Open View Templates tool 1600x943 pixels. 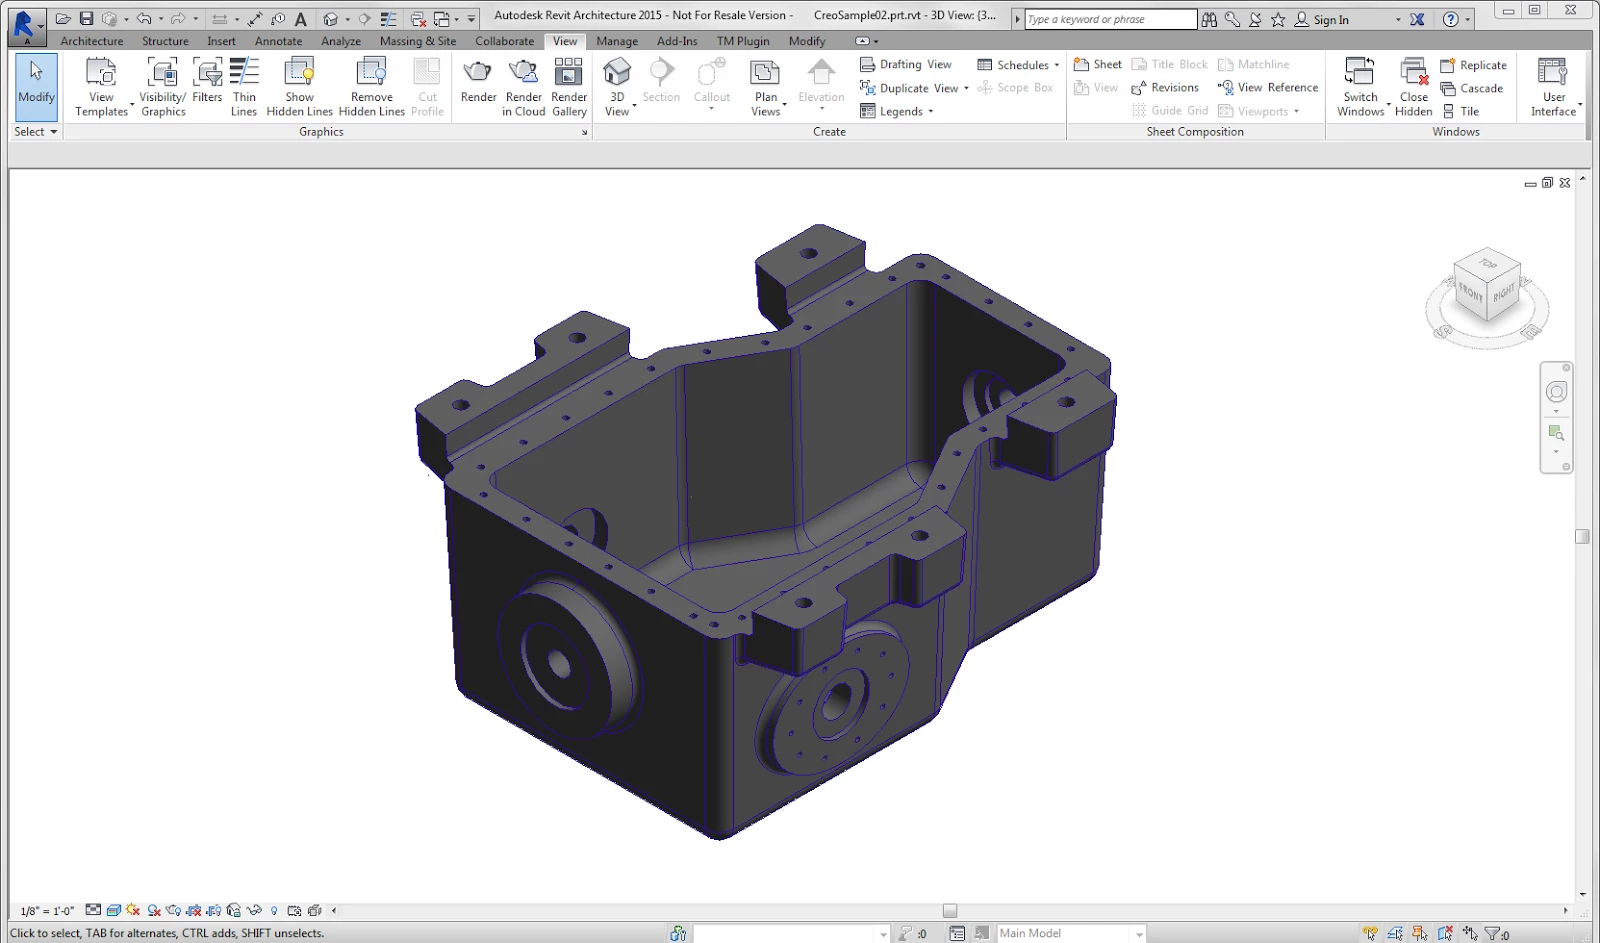101,87
